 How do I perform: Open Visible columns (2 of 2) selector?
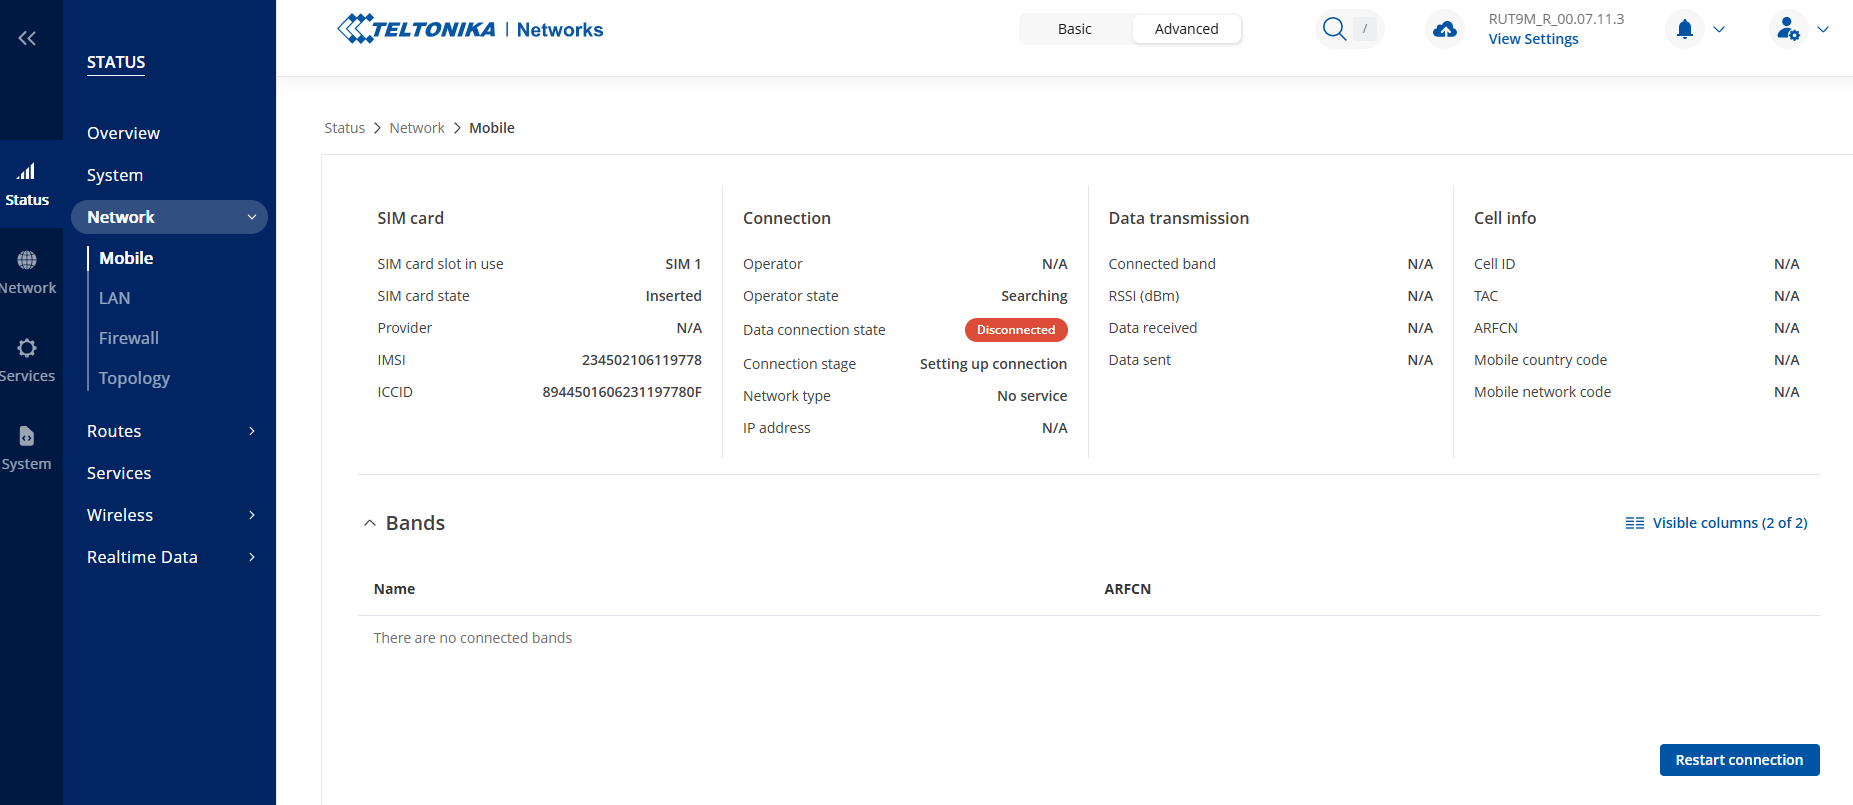[x=1716, y=523]
